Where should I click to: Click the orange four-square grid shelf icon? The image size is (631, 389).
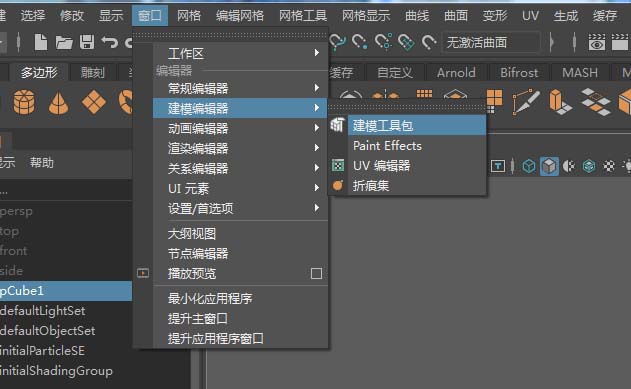[x=494, y=101]
